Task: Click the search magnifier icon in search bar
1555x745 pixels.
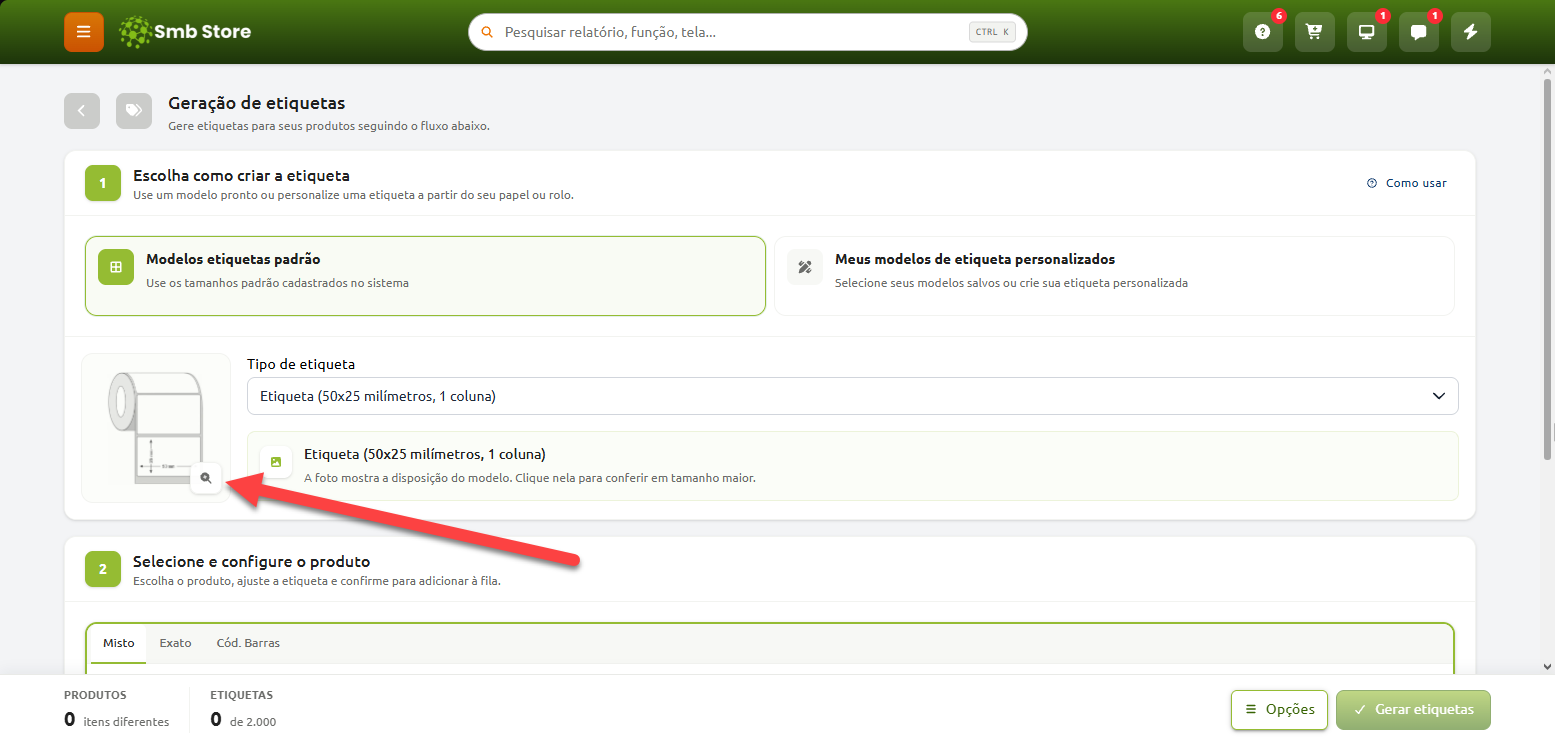Action: click(x=488, y=32)
